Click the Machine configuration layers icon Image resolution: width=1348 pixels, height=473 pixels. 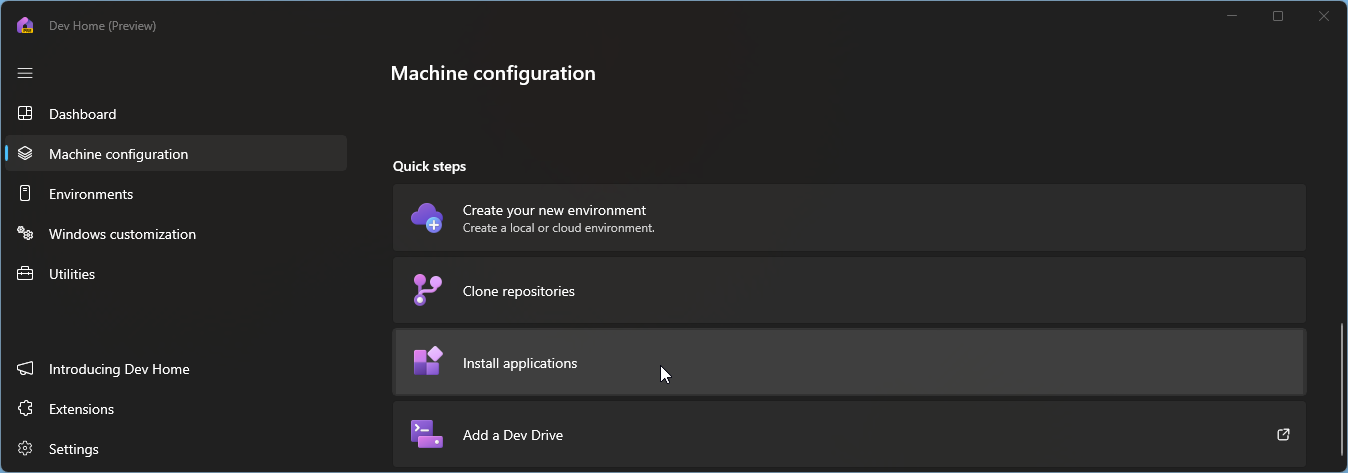pyautogui.click(x=26, y=154)
